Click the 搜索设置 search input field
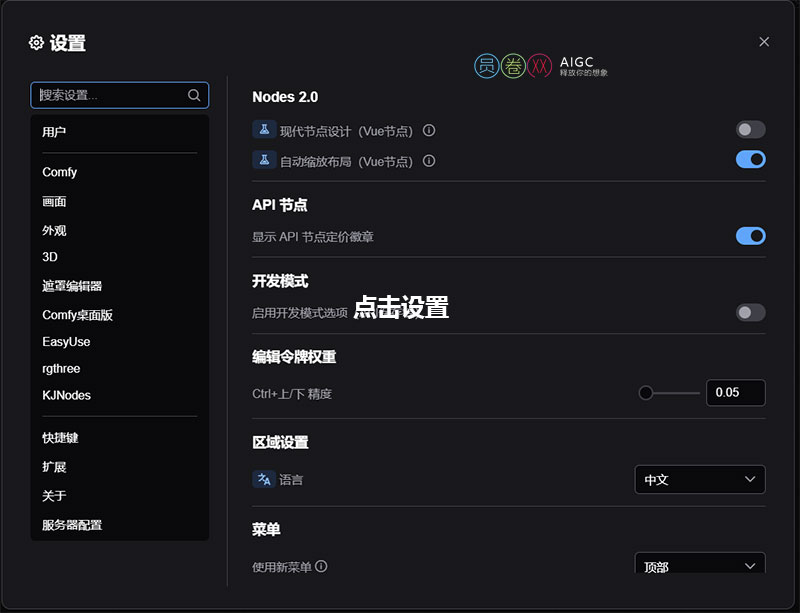Screen dimensions: 800x613 coord(110,95)
